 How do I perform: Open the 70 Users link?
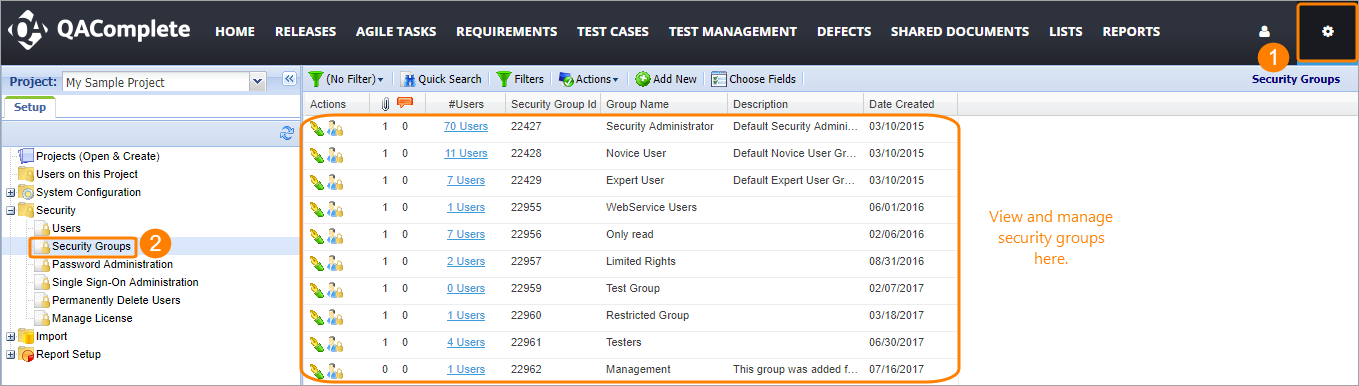[x=466, y=127]
